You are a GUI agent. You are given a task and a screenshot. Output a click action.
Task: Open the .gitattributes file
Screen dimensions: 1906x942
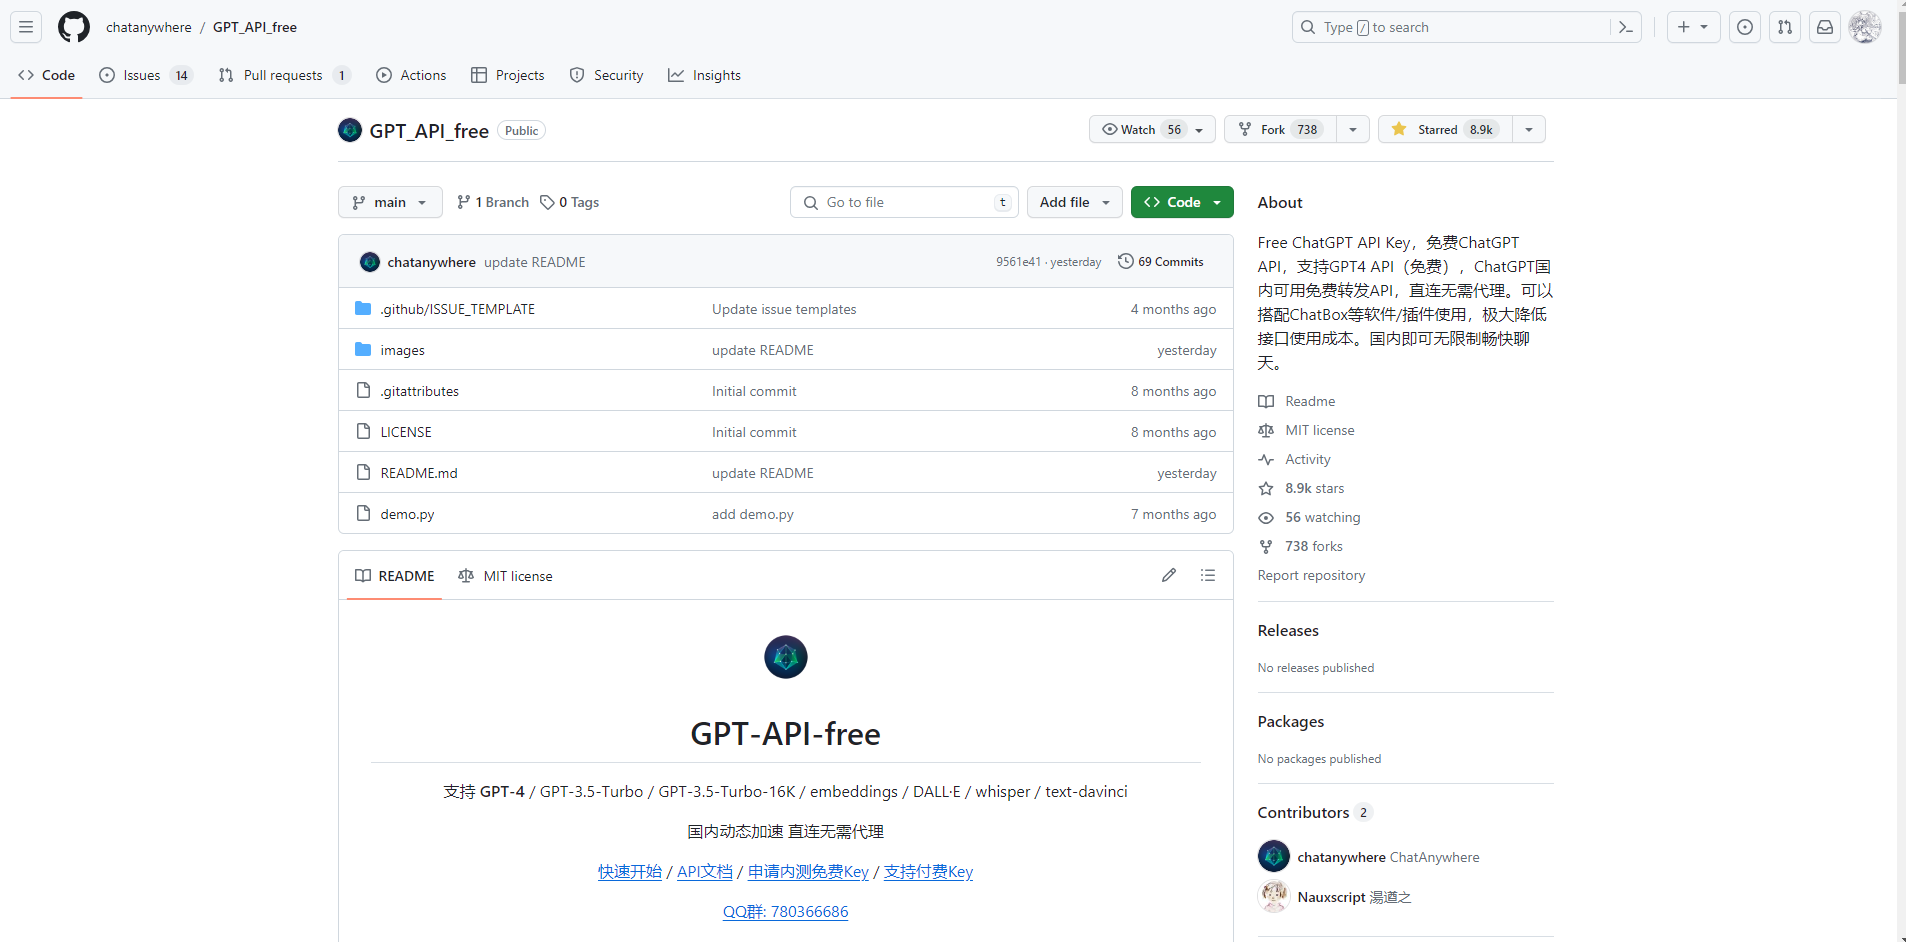(419, 391)
